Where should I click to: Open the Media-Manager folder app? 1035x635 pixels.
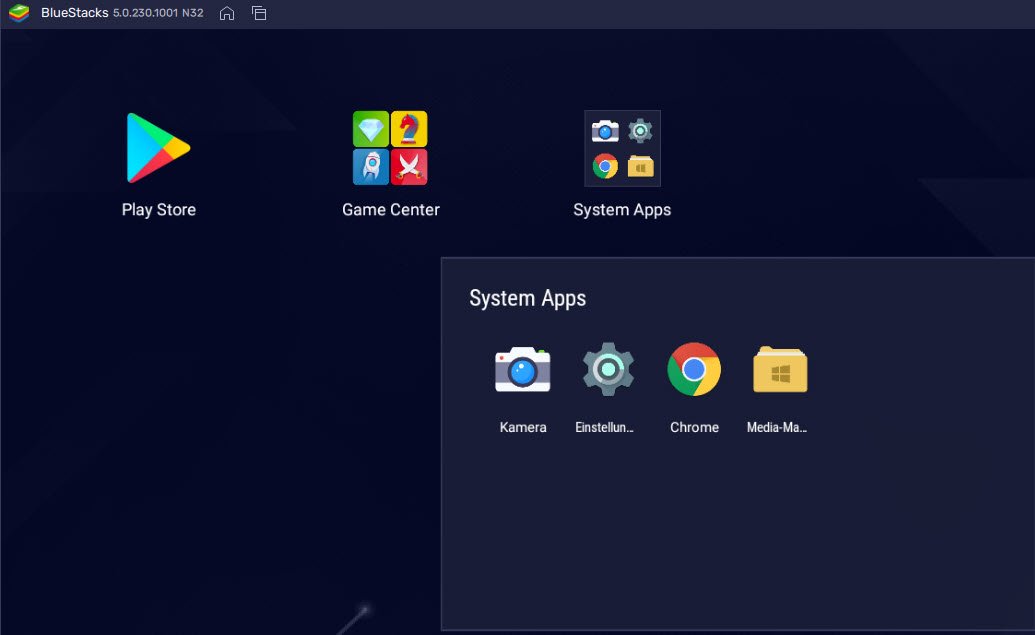coord(780,370)
